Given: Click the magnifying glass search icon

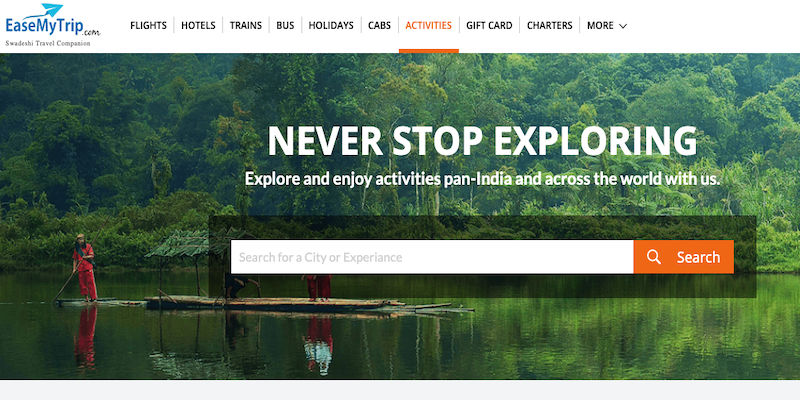Looking at the screenshot, I should (654, 257).
